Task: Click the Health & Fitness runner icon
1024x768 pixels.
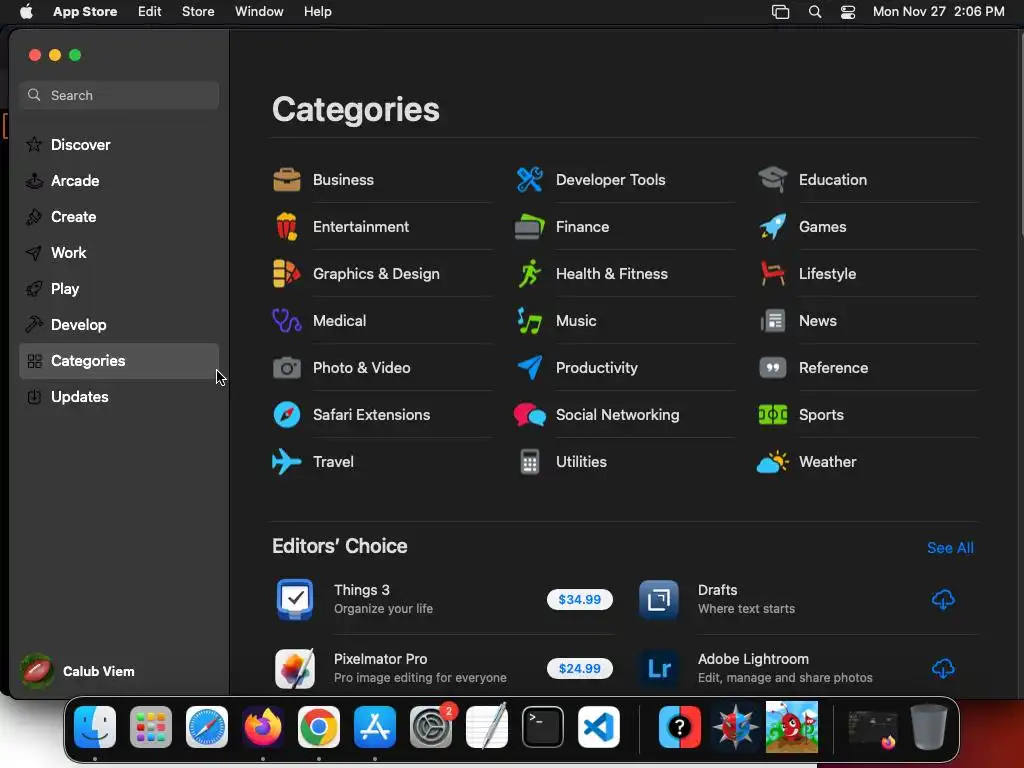Action: (530, 274)
